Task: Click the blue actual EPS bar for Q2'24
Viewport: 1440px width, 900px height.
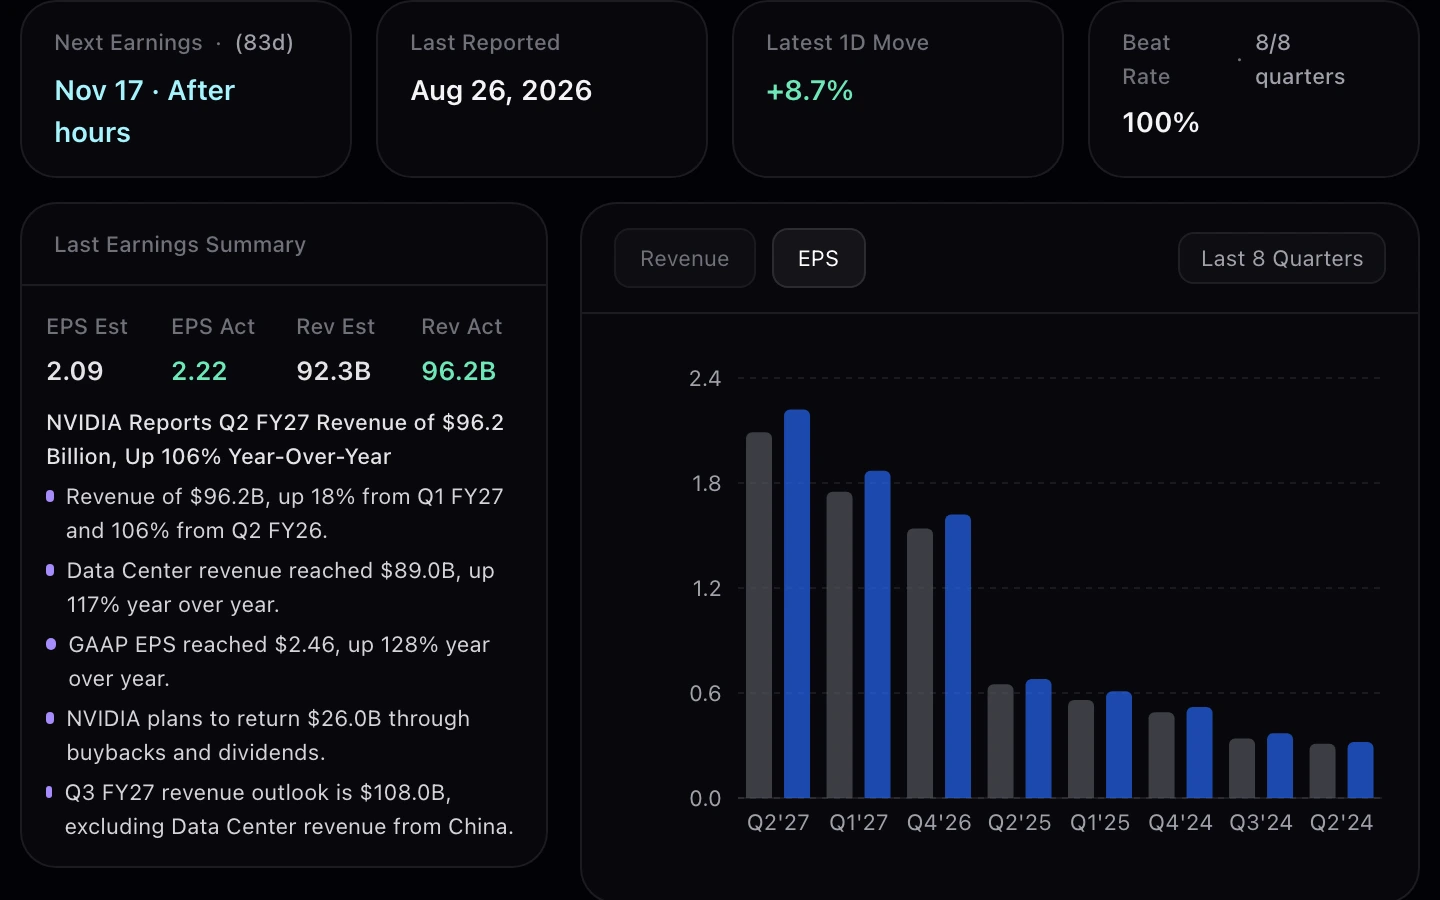Action: coord(1360,770)
